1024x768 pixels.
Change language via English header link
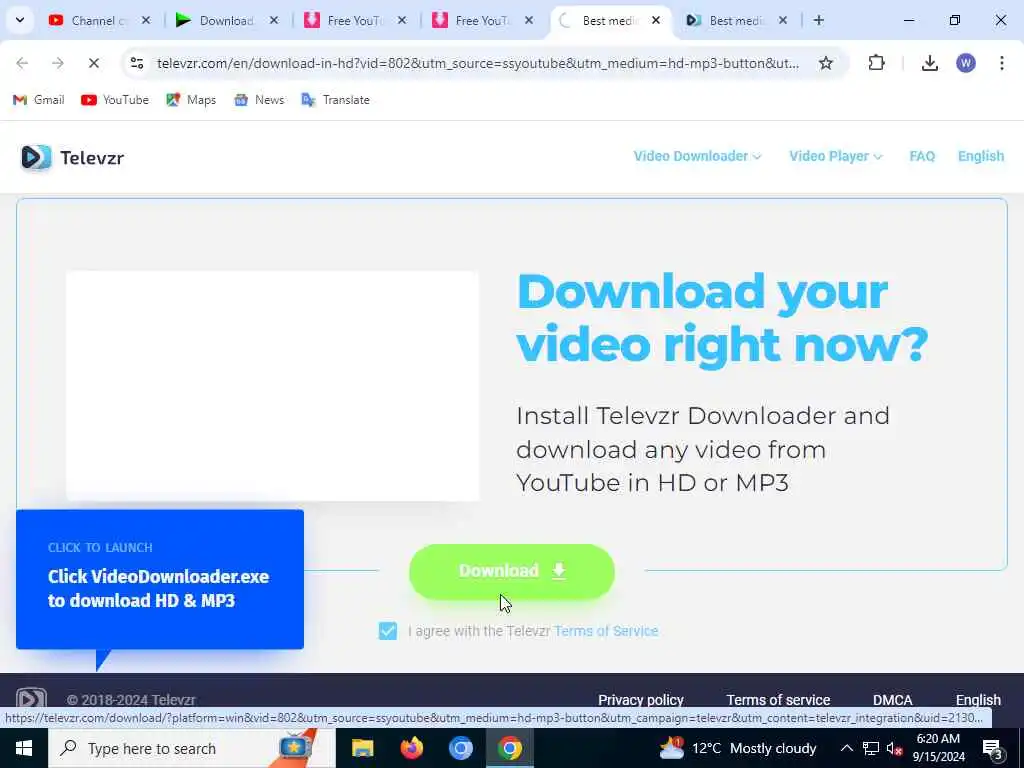pos(981,156)
